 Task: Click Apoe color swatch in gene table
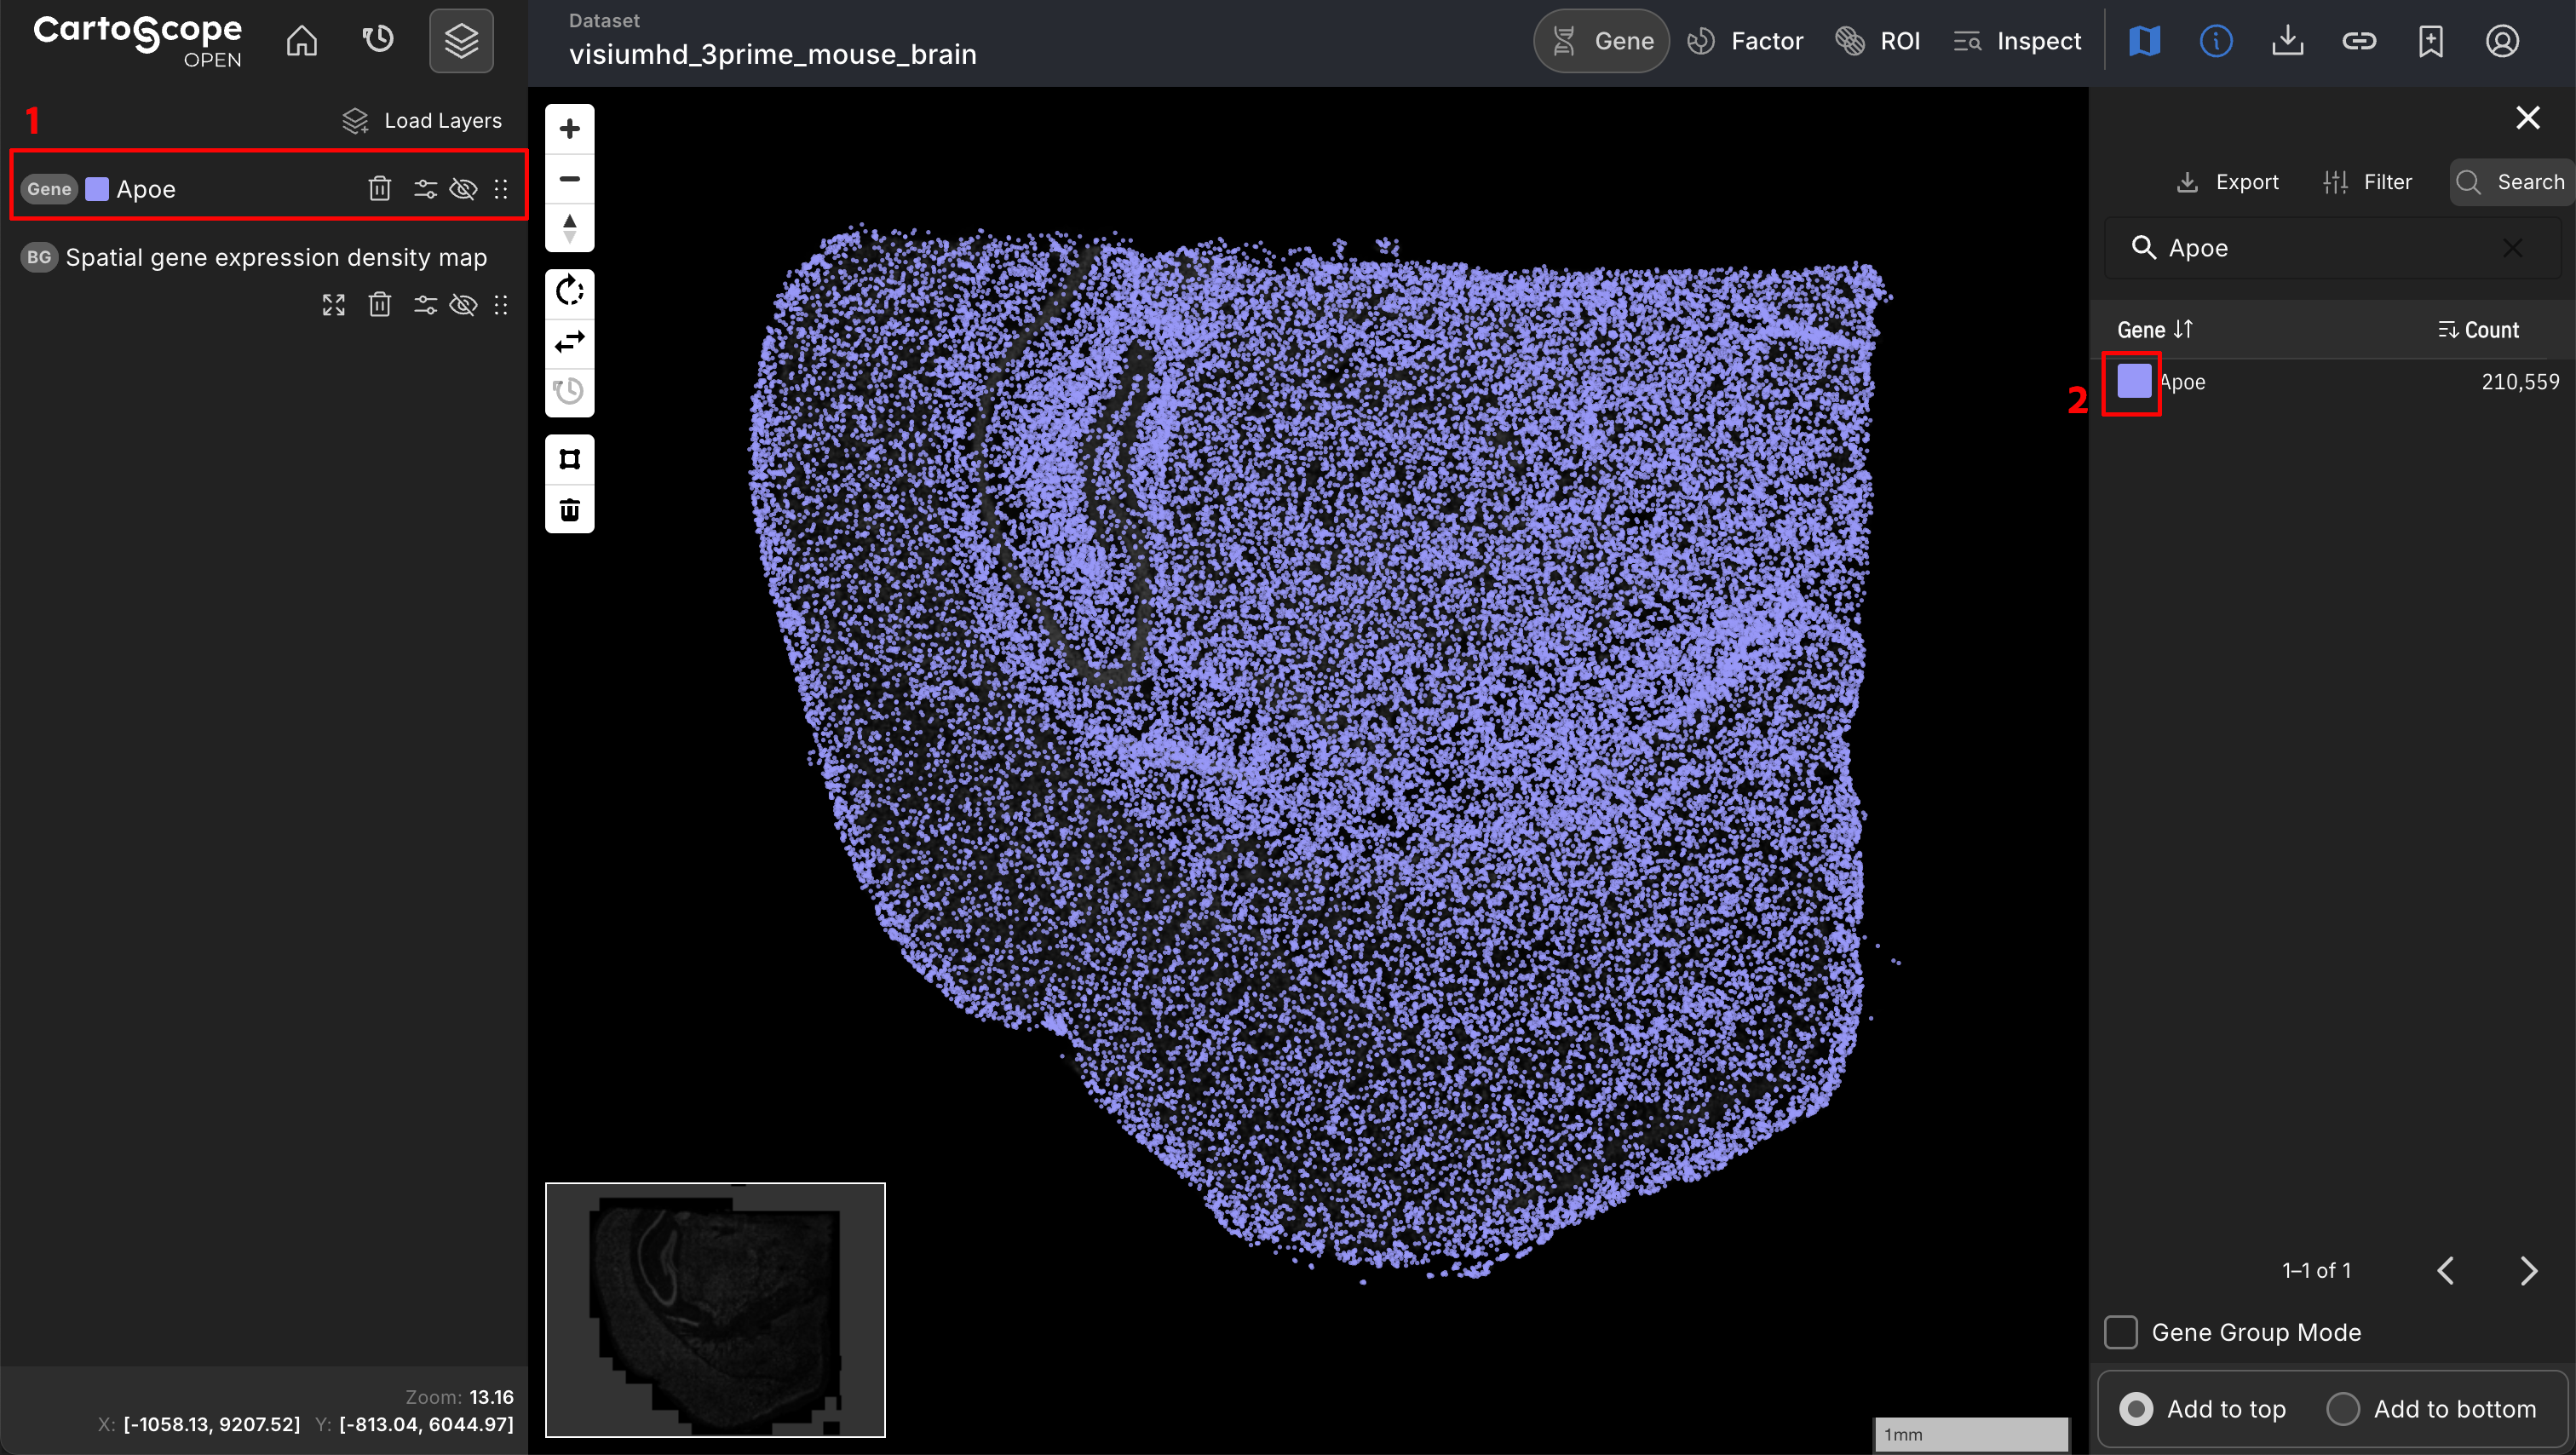tap(2133, 382)
